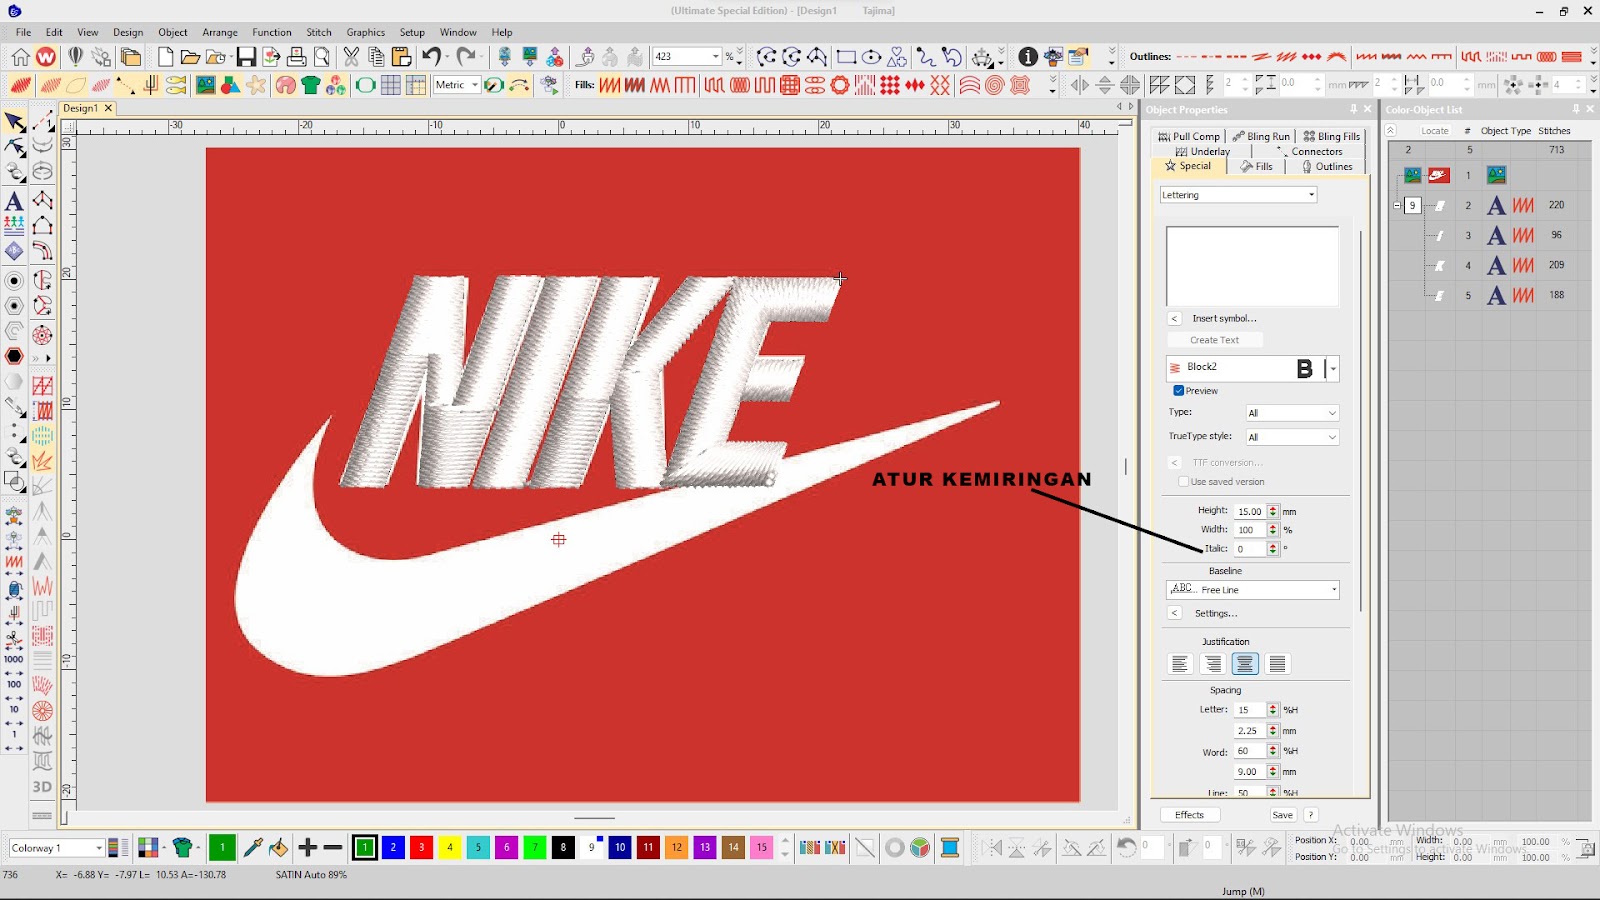Click the Print Preview icon
Screen dimensions: 1600x900
point(322,57)
